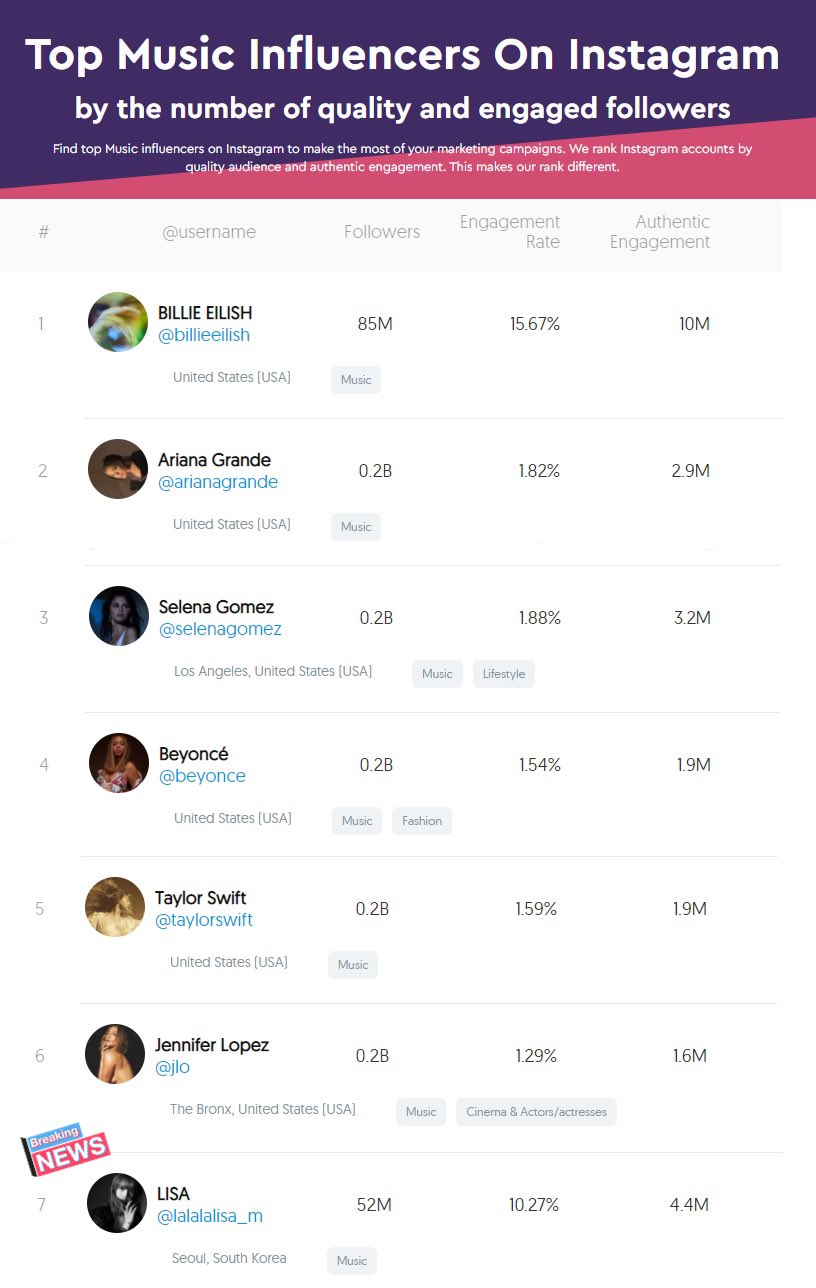Viewport: 816px width, 1288px height.
Task: Click the Fashion tag under Beyoncé
Action: (422, 821)
